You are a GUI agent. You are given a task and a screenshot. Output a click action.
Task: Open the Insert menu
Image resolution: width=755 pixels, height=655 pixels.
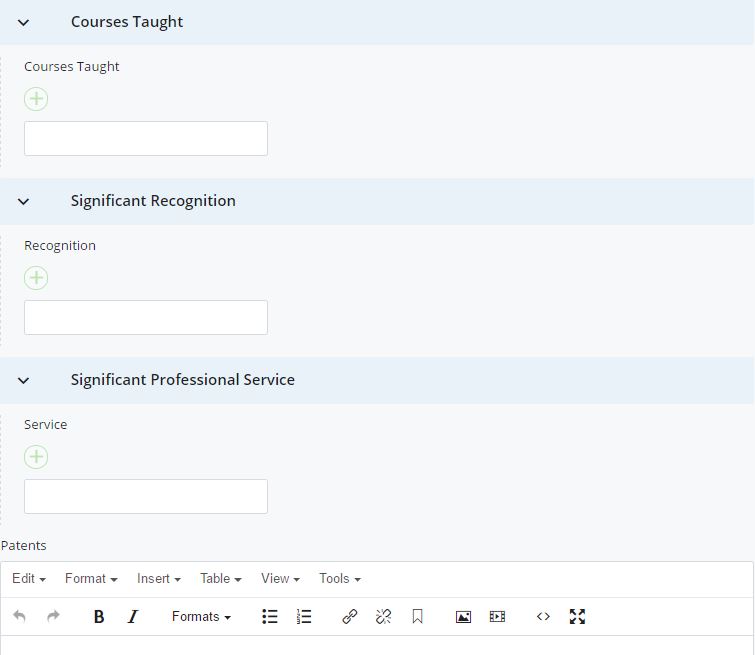[158, 579]
